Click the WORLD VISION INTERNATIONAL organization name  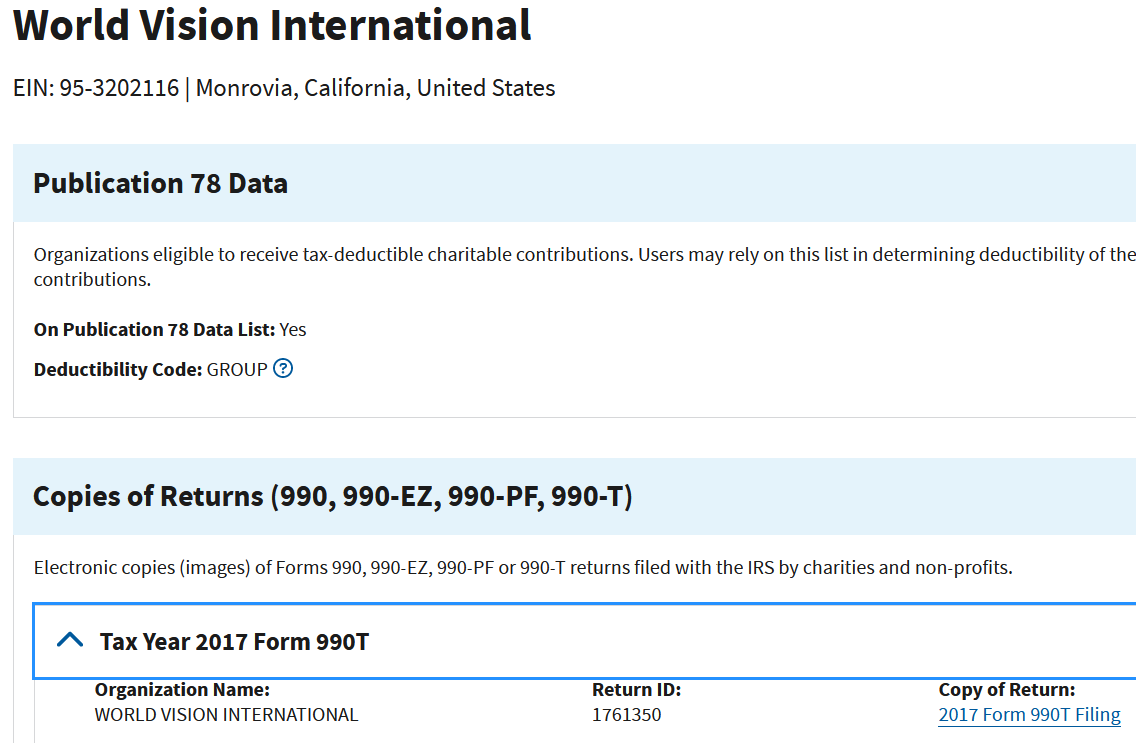click(x=225, y=714)
